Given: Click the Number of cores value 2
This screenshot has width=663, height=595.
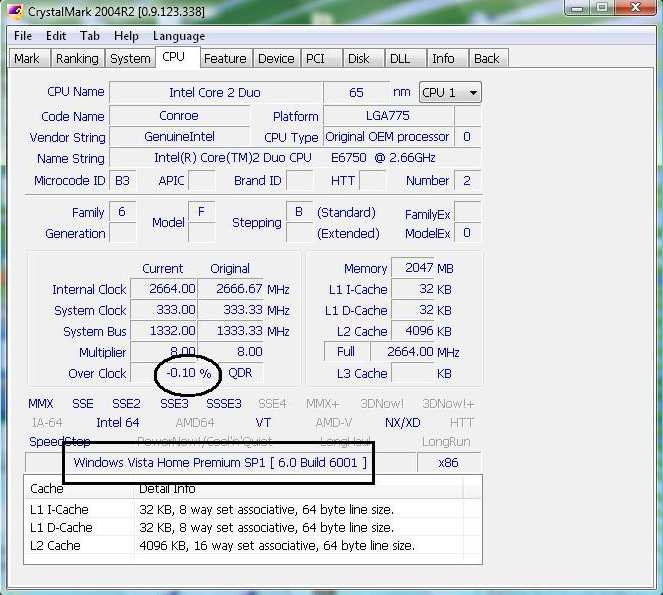Looking at the screenshot, I should point(467,181).
